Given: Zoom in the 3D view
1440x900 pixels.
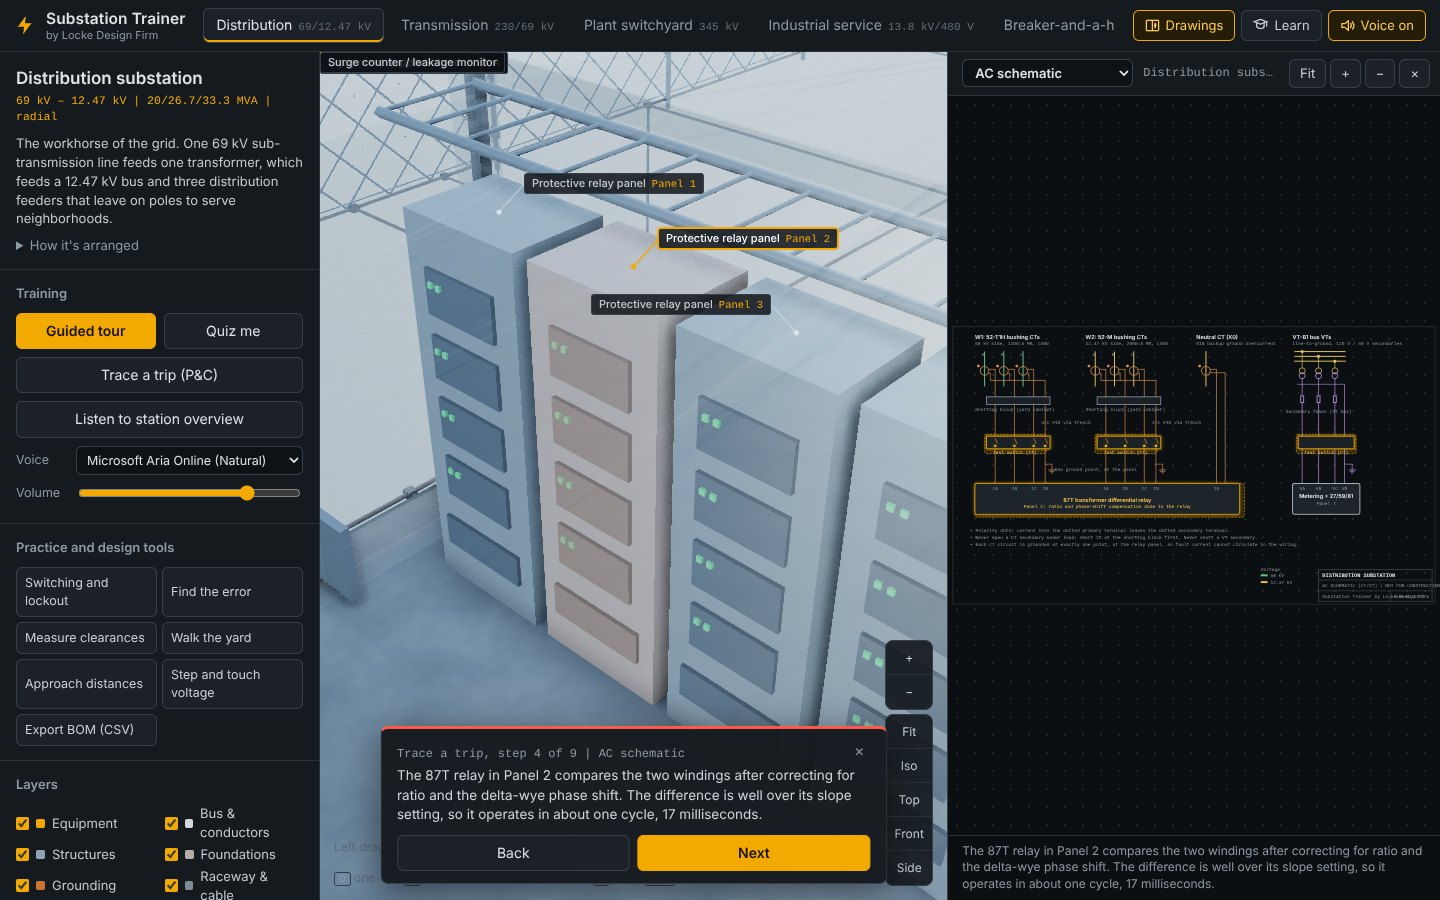Looking at the screenshot, I should [x=909, y=659].
